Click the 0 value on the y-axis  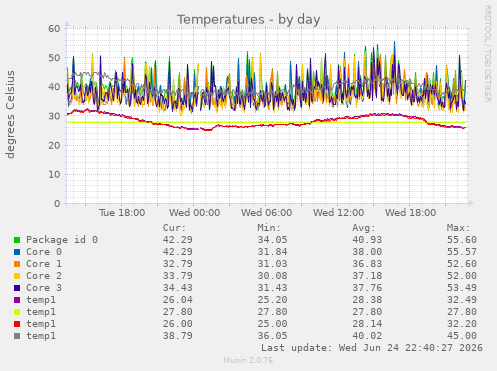(x=57, y=204)
